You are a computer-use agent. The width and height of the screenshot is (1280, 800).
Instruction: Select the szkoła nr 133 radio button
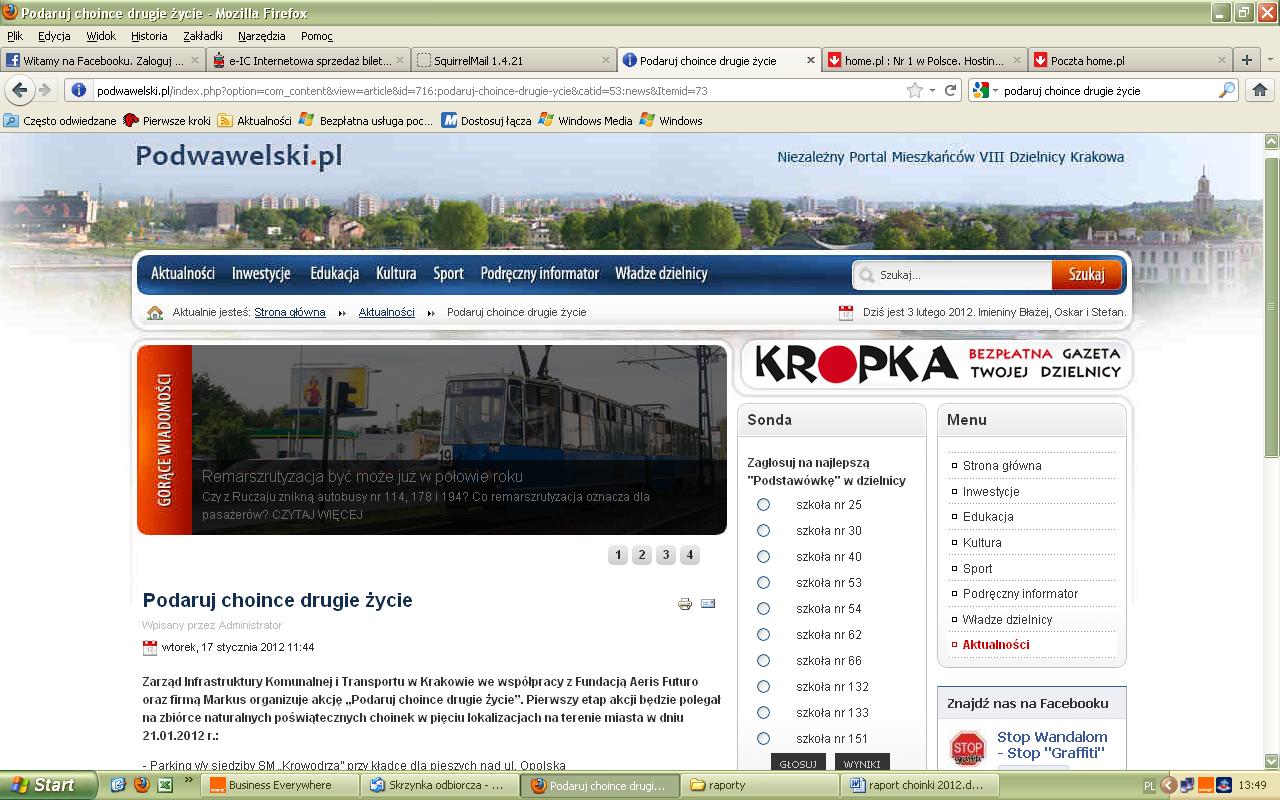click(x=764, y=713)
